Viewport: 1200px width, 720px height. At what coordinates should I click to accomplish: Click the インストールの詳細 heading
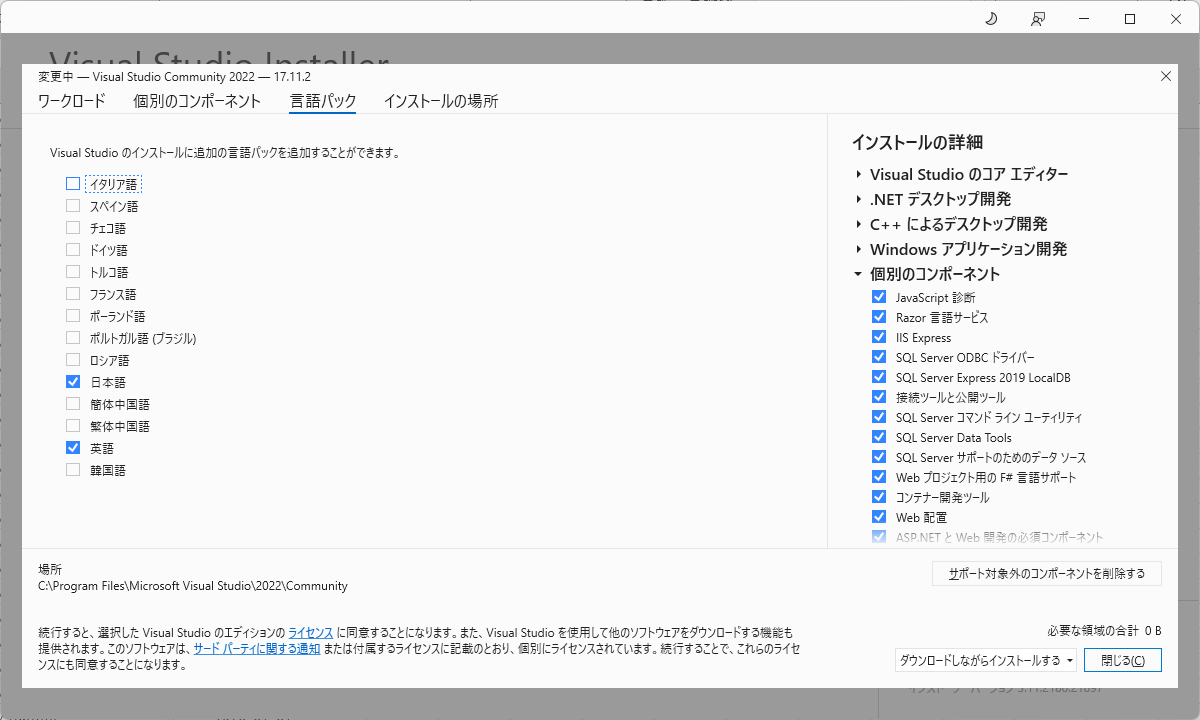tap(917, 142)
